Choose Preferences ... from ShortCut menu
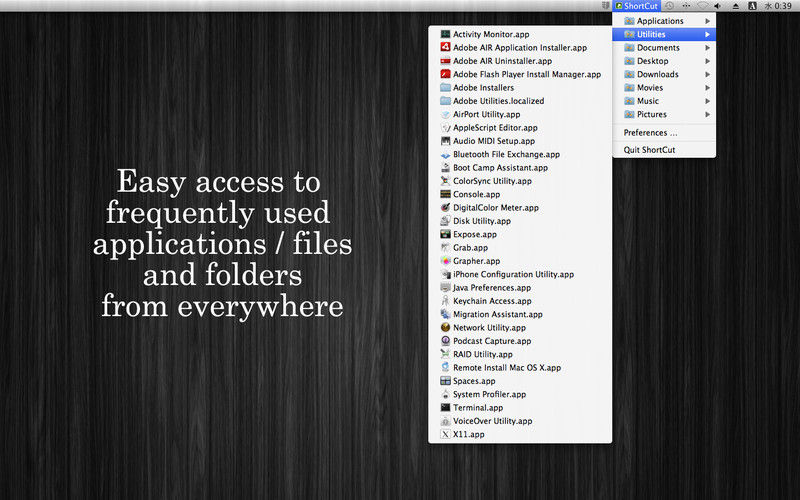Image resolution: width=800 pixels, height=500 pixels. coord(664,133)
